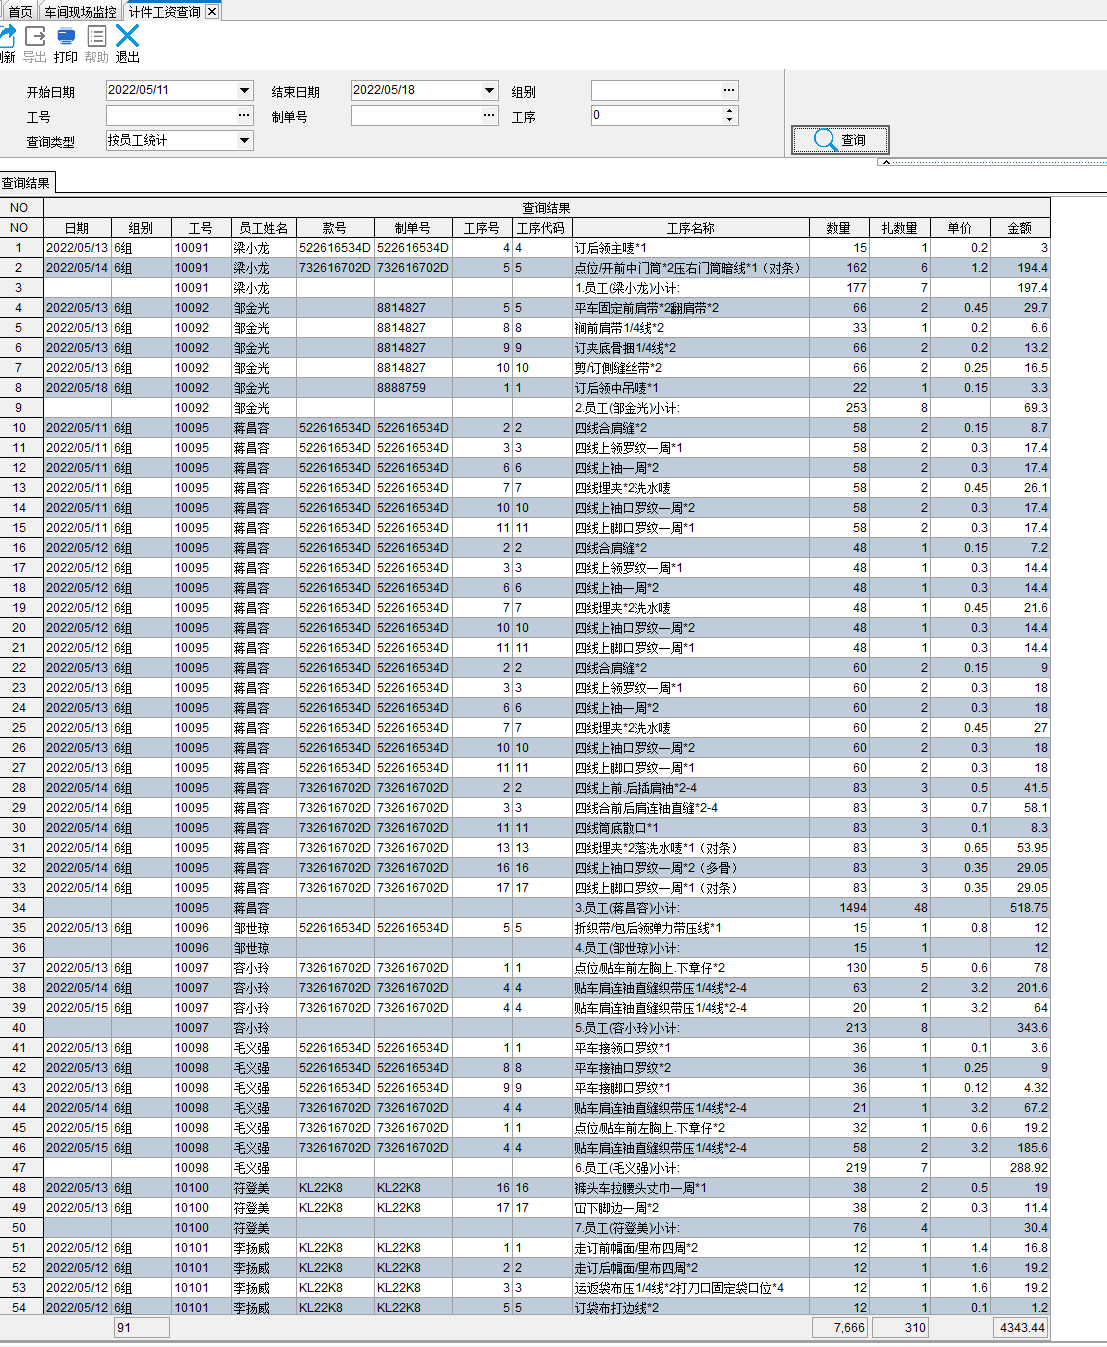The image size is (1107, 1347).
Task: Select row number 34 header cell
Action: (20, 908)
